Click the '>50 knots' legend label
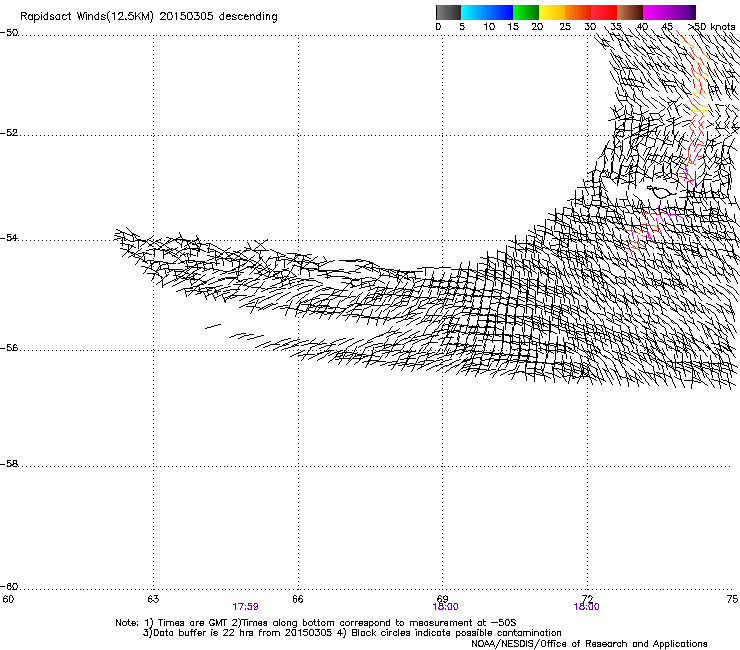This screenshot has width=740, height=650. [x=711, y=27]
